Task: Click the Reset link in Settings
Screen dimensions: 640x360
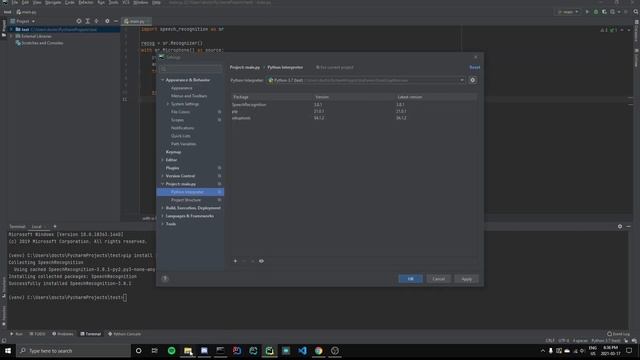Action: tap(475, 67)
